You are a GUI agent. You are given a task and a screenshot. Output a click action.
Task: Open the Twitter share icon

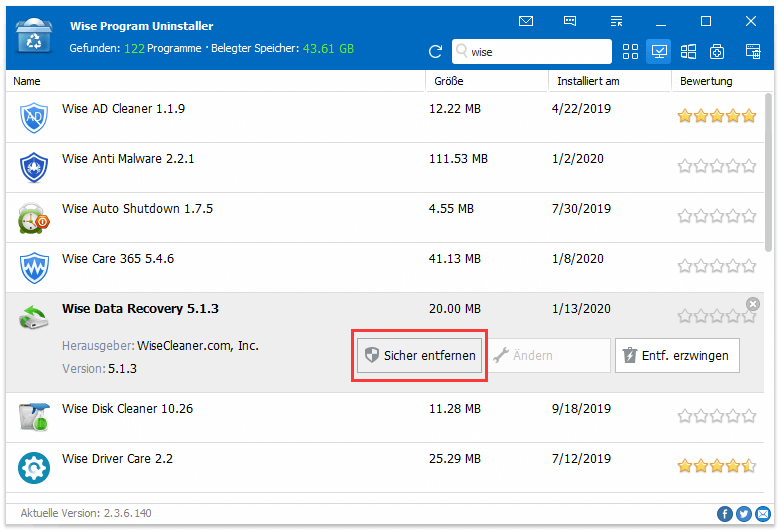(x=744, y=514)
